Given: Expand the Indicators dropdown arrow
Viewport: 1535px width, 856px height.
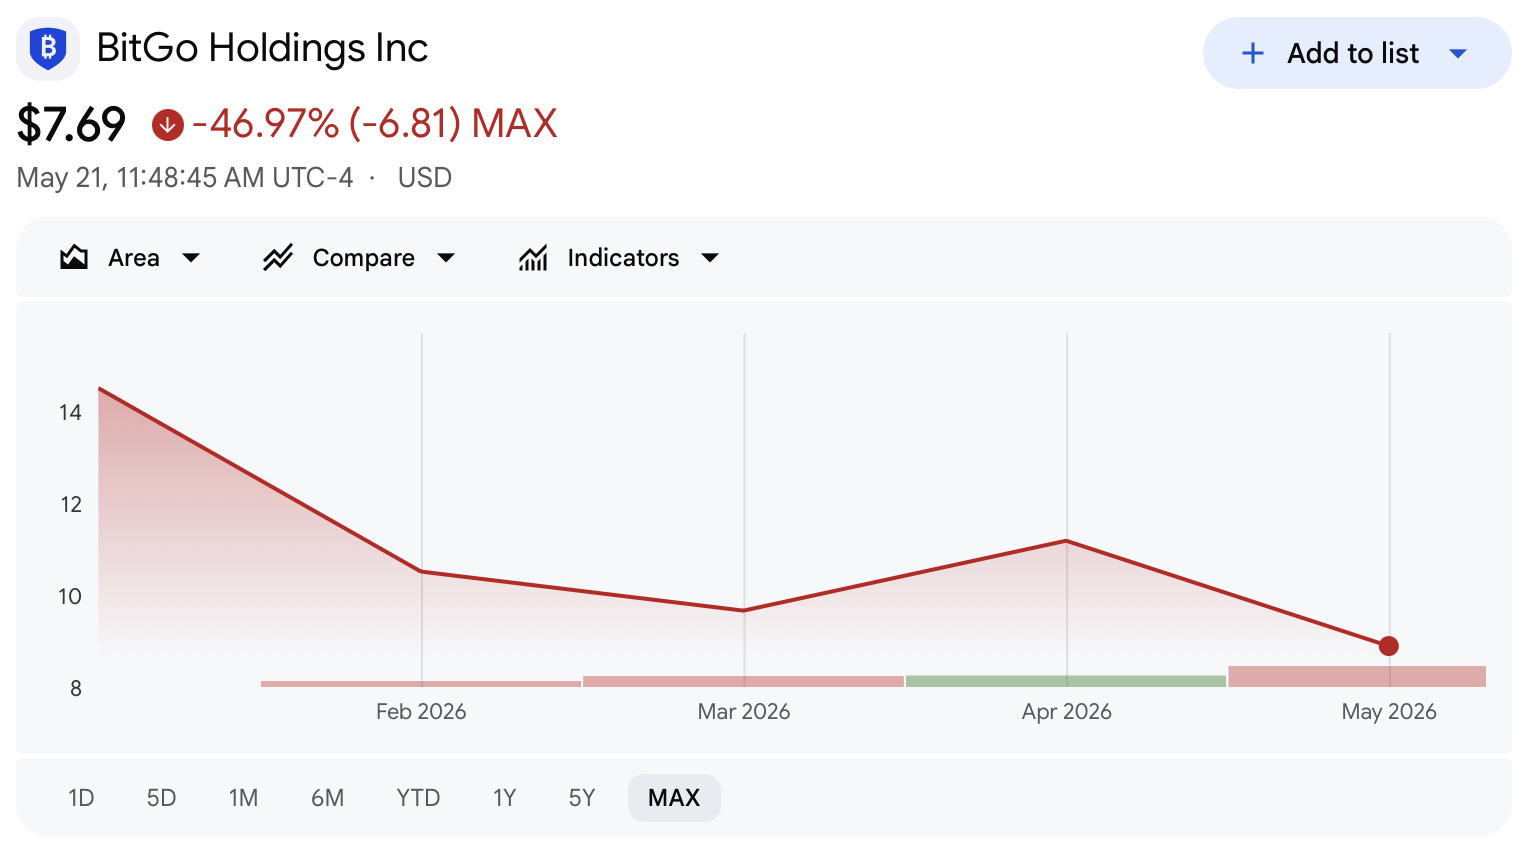Looking at the screenshot, I should 710,258.
